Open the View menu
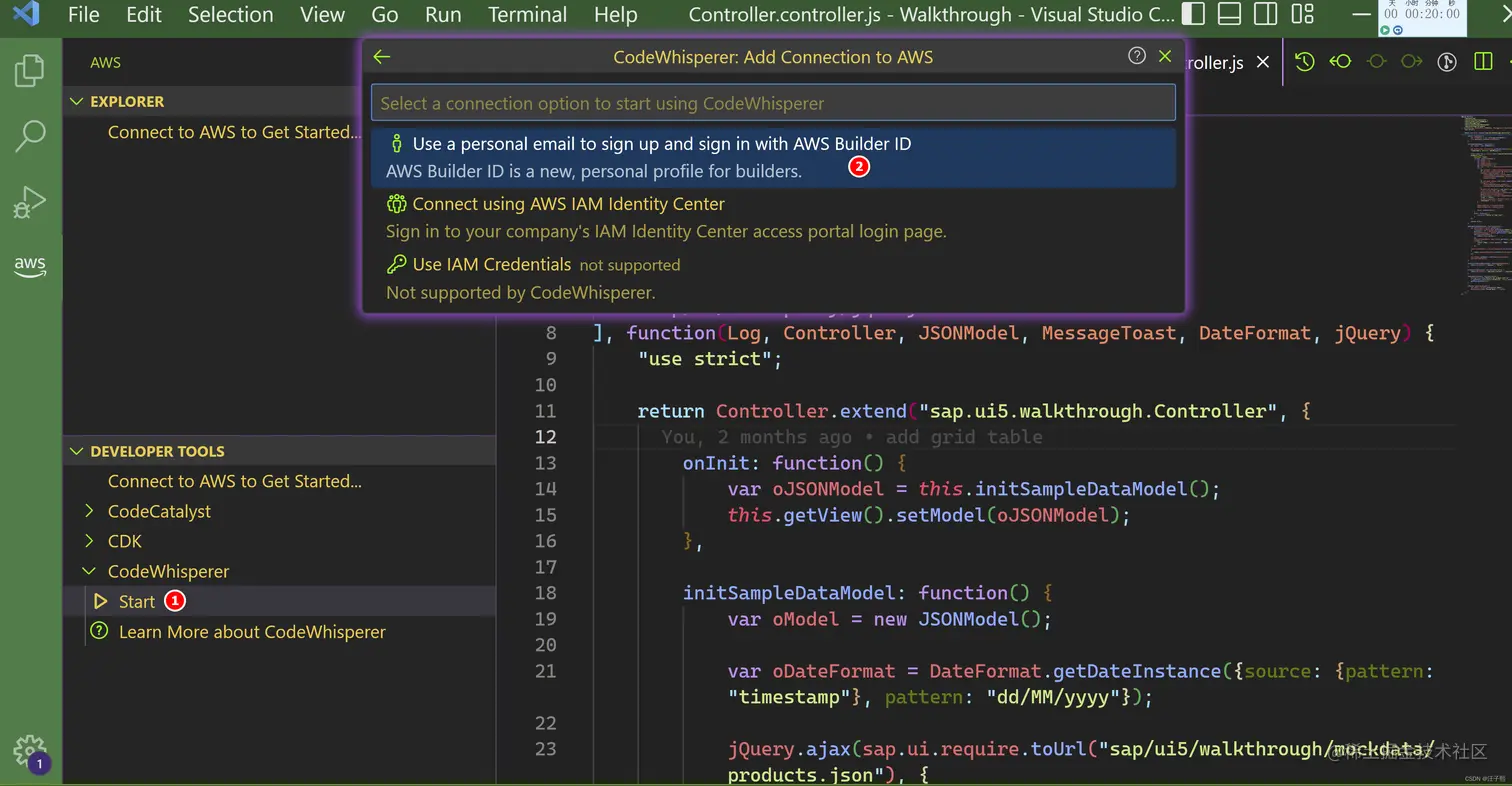The width and height of the screenshot is (1512, 786). click(322, 14)
